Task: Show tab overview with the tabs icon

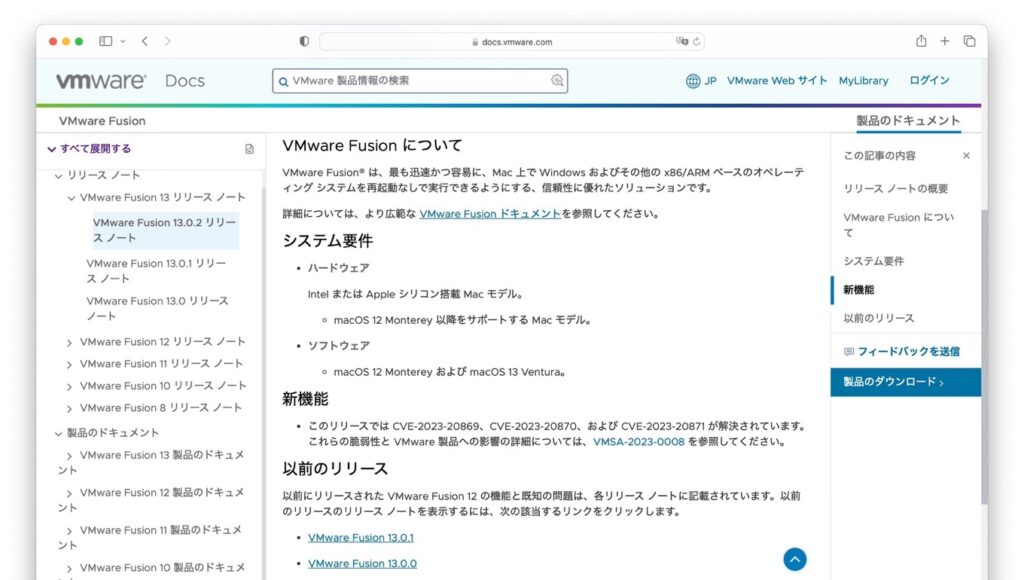Action: pos(968,41)
